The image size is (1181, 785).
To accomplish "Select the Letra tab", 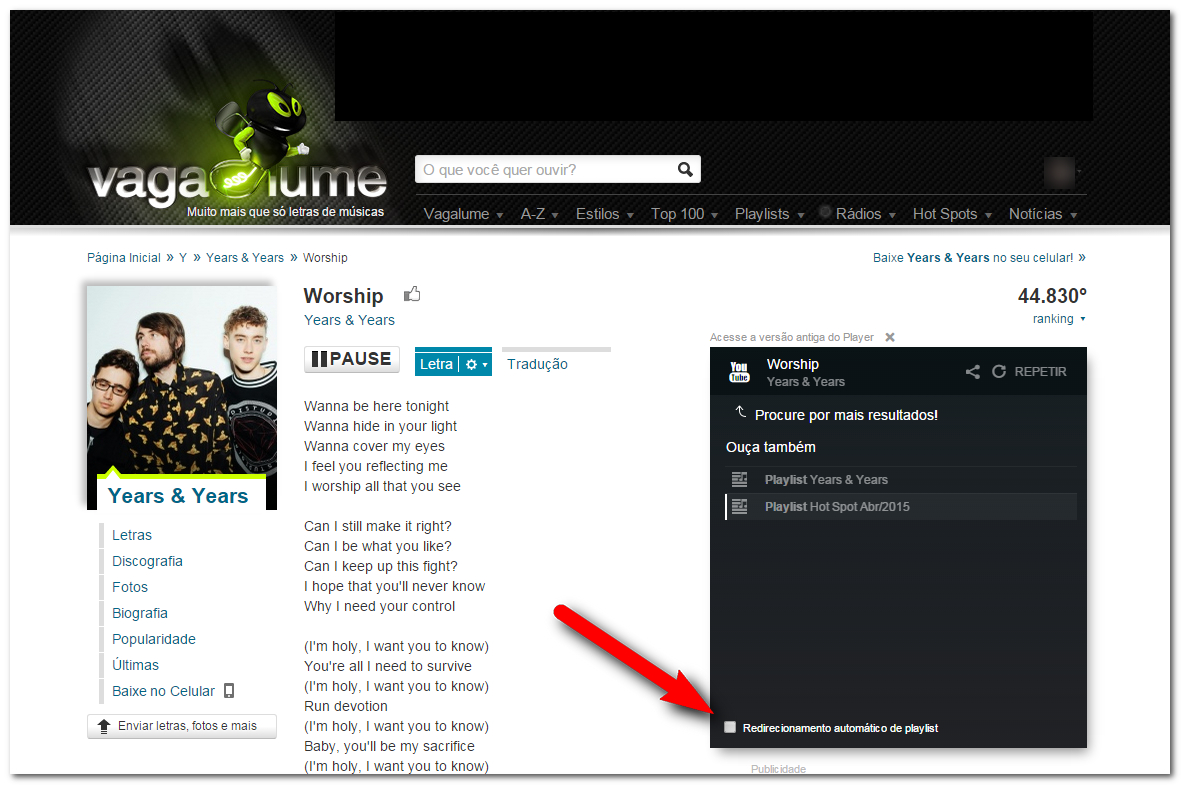I will (x=437, y=365).
